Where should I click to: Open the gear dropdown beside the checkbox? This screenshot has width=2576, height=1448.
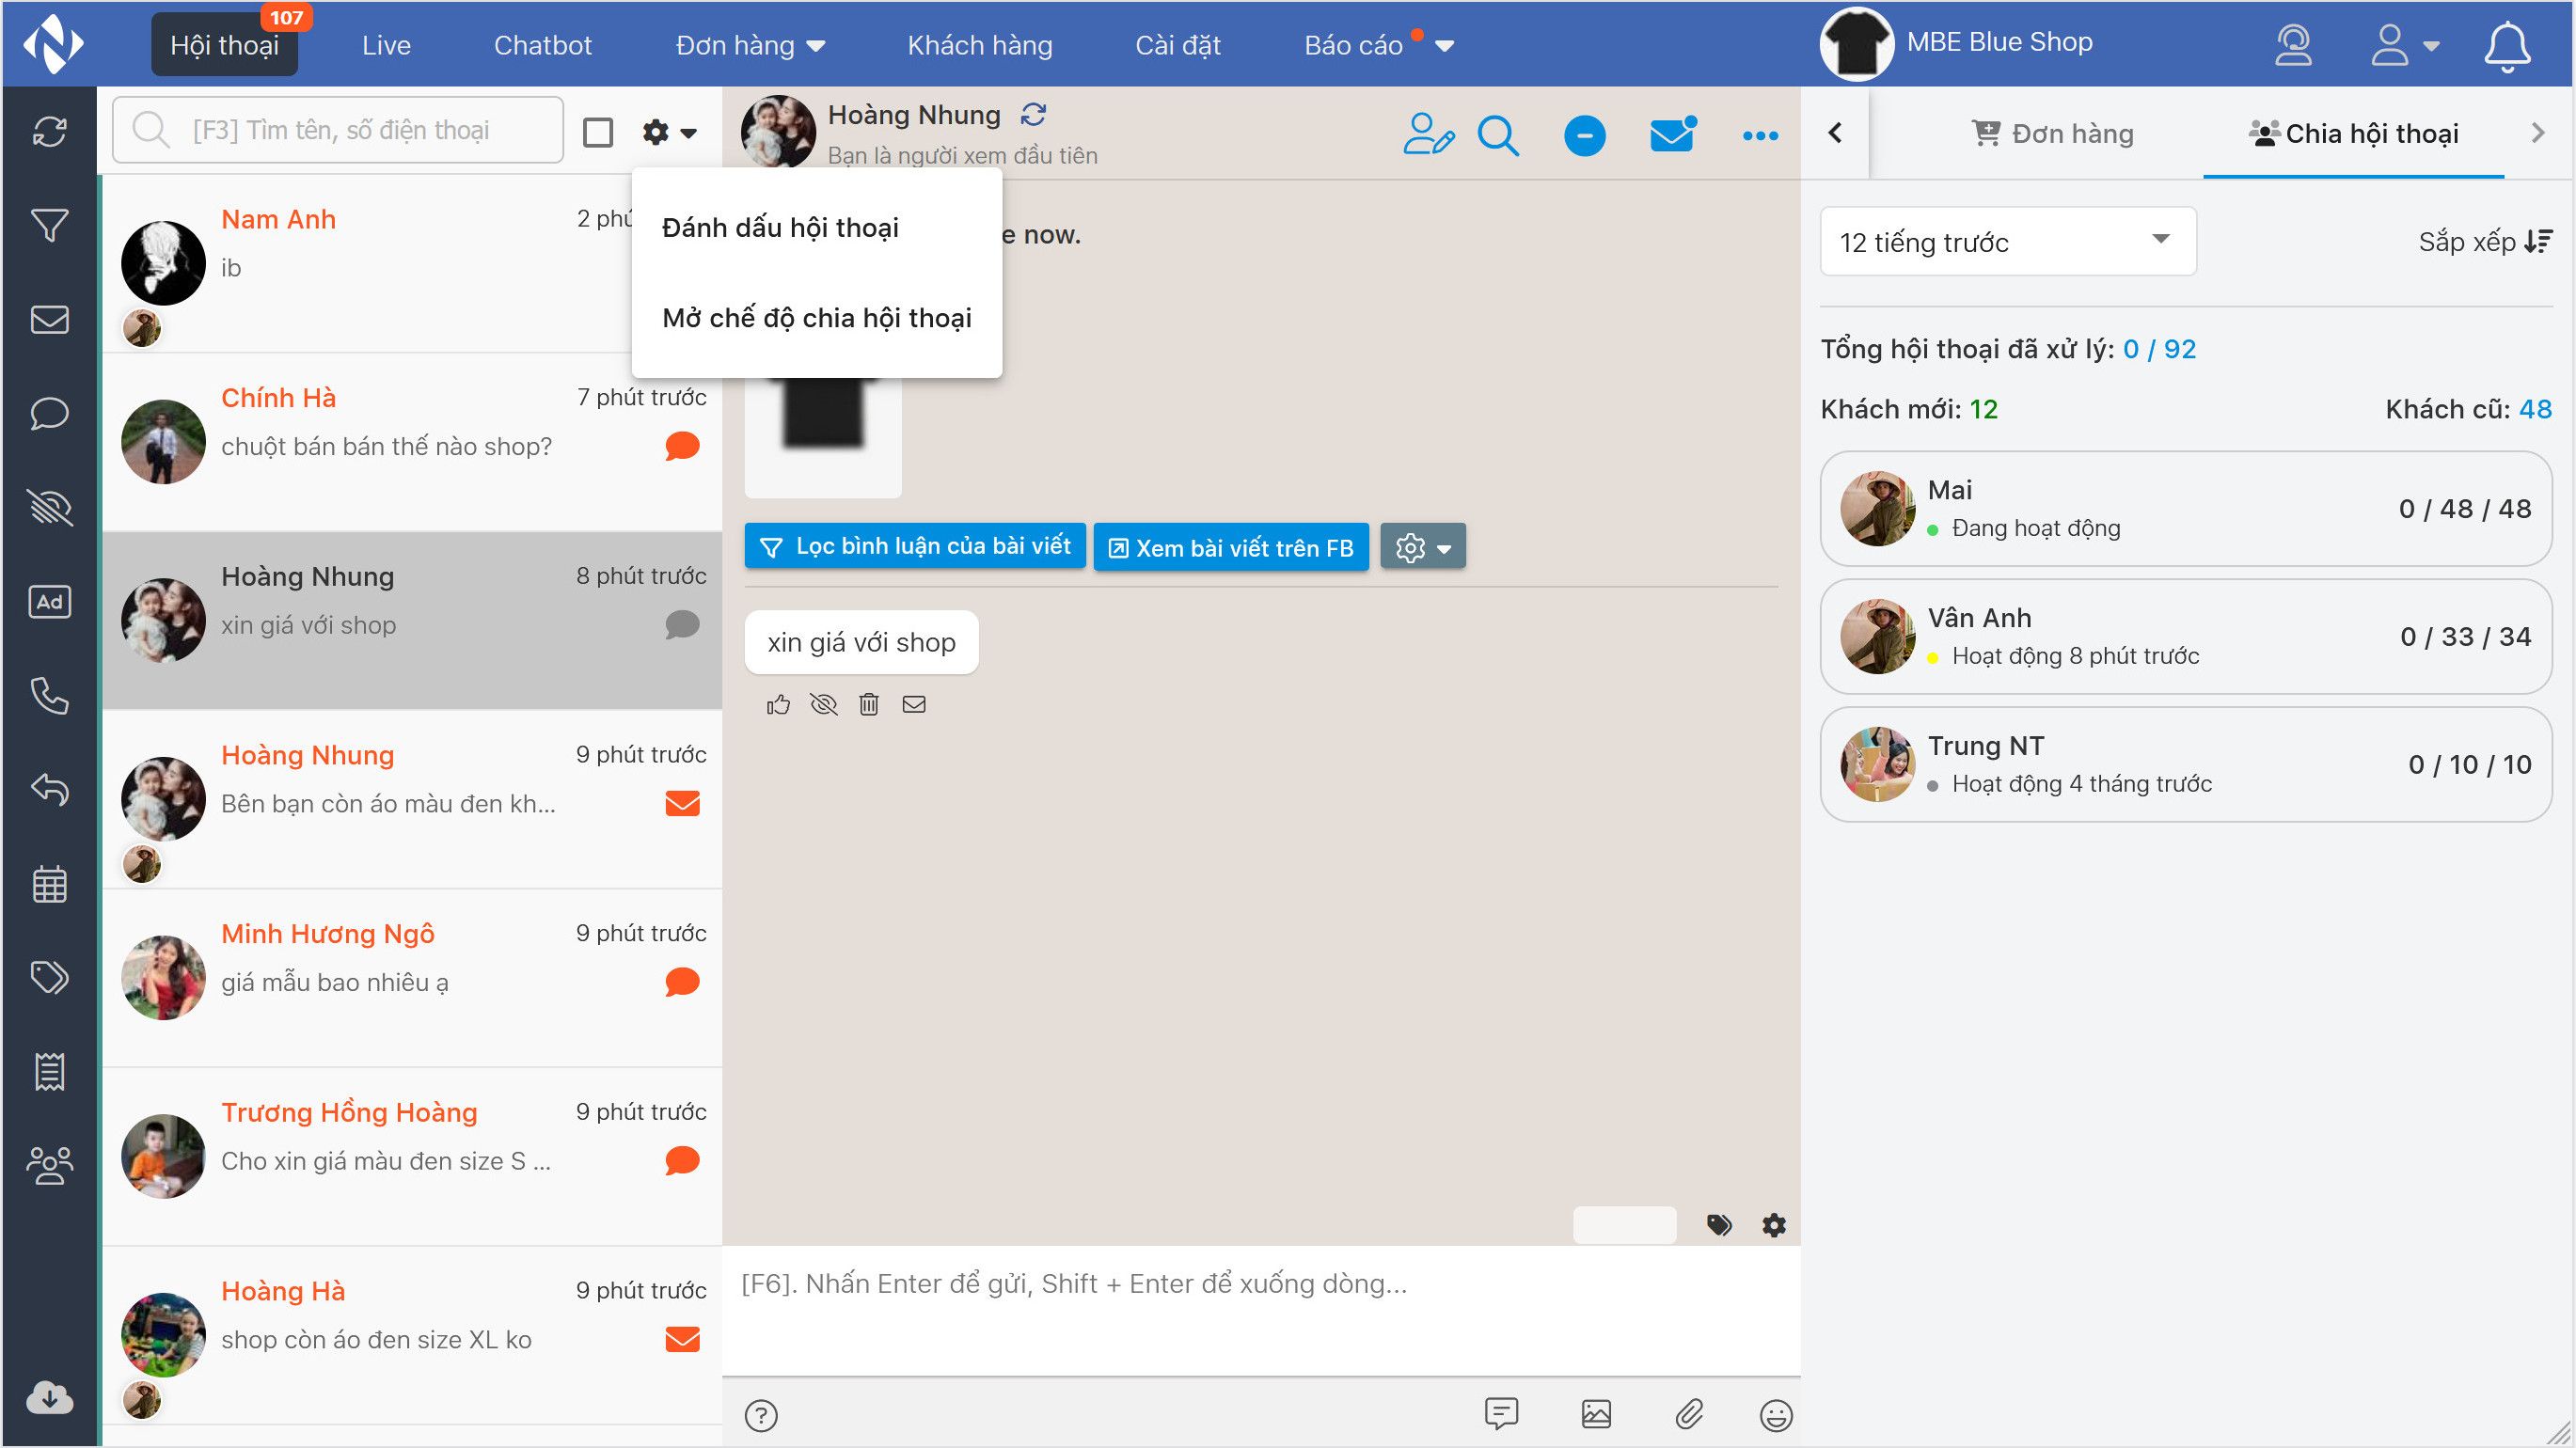669,132
